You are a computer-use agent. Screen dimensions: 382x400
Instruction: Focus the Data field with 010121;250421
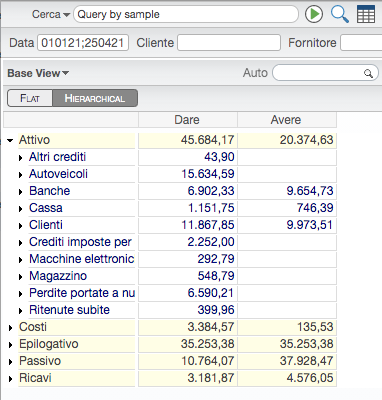(x=83, y=43)
